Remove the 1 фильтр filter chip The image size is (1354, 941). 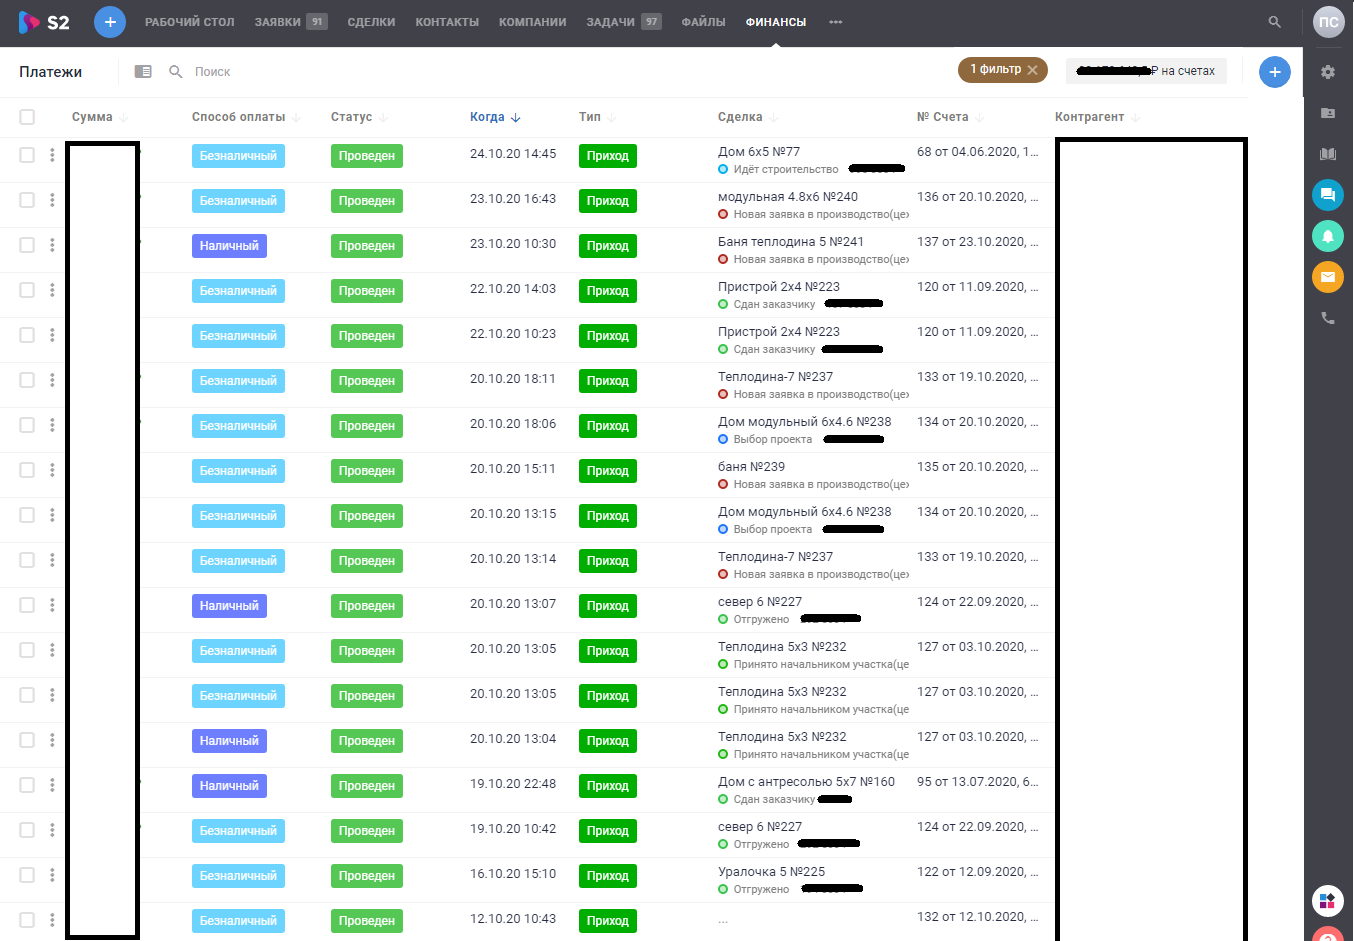(x=1033, y=70)
